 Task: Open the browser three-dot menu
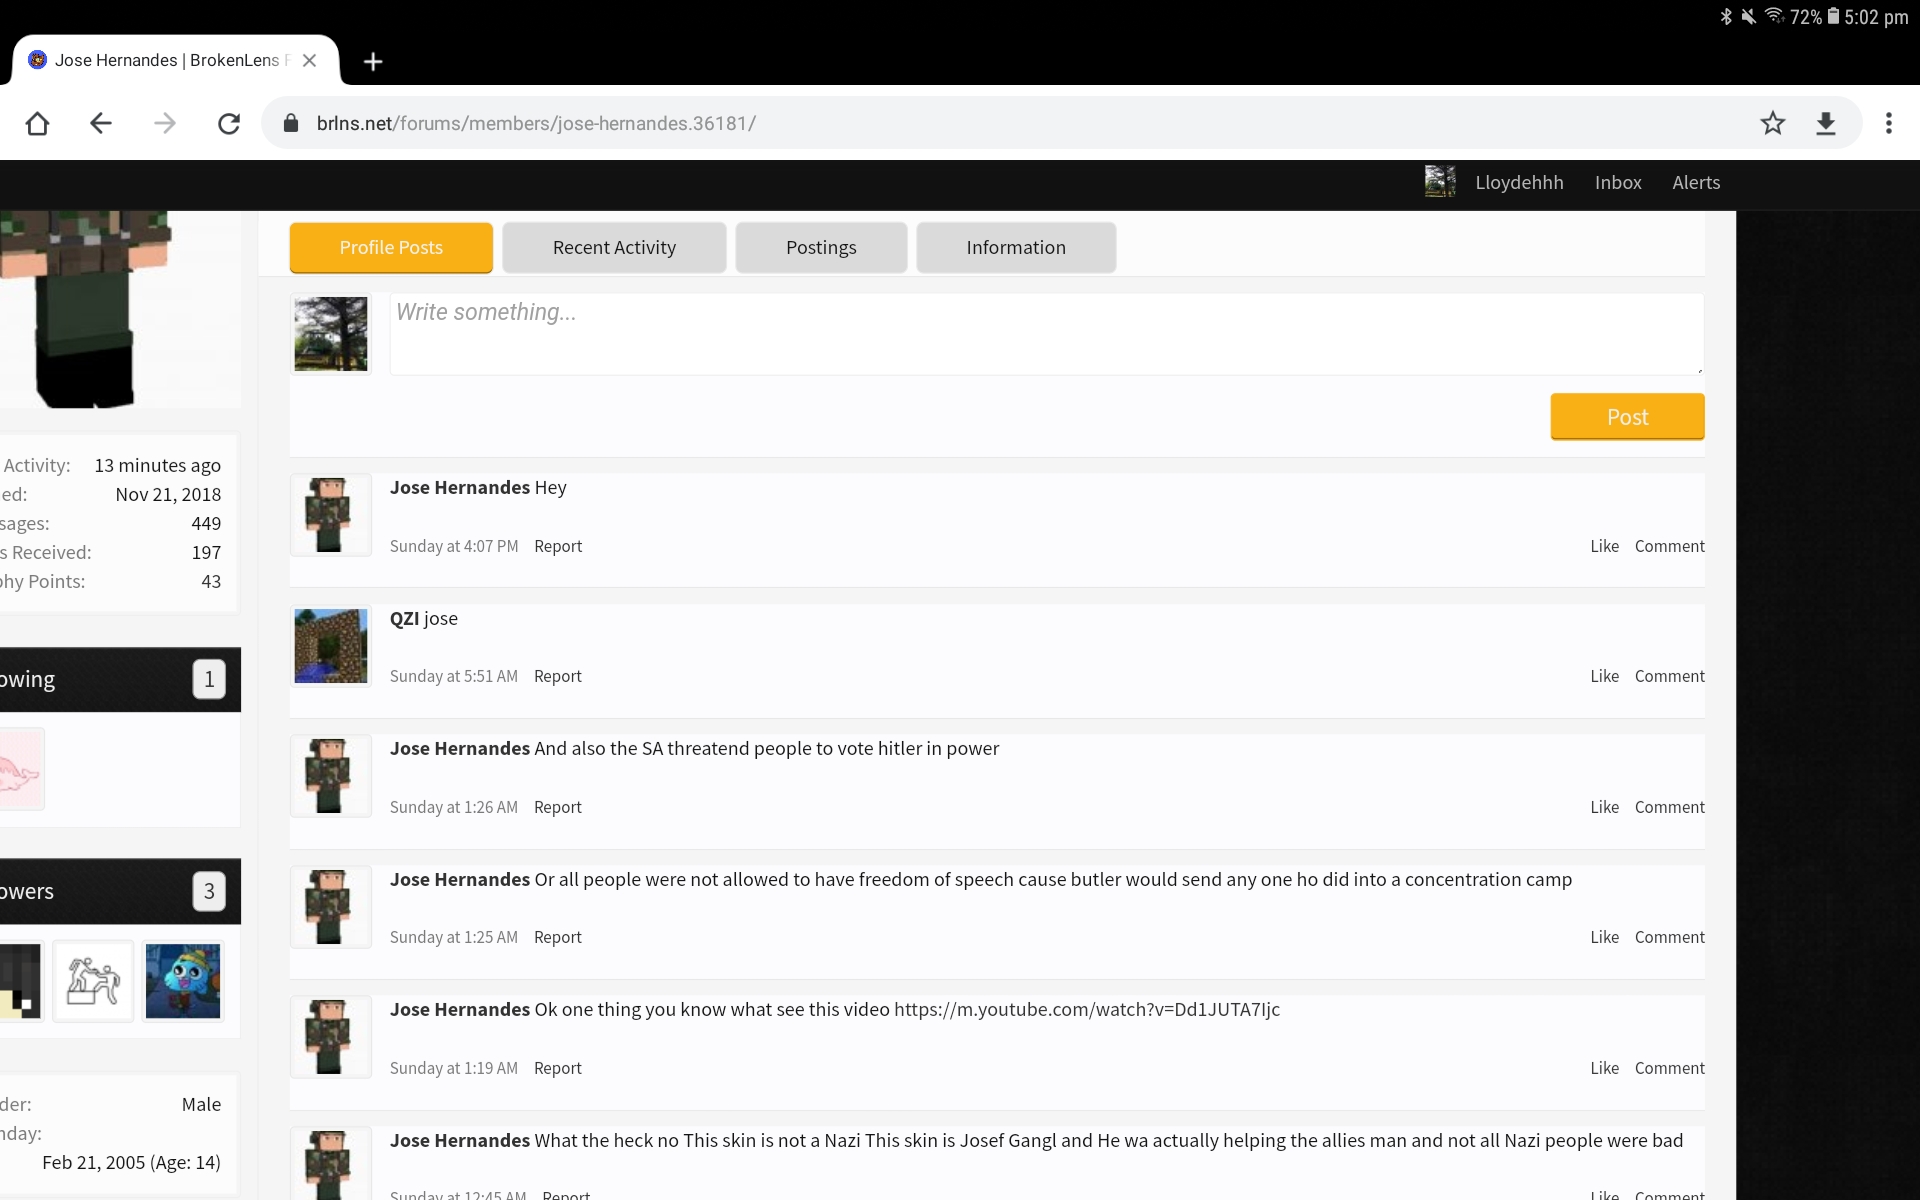click(x=1889, y=123)
